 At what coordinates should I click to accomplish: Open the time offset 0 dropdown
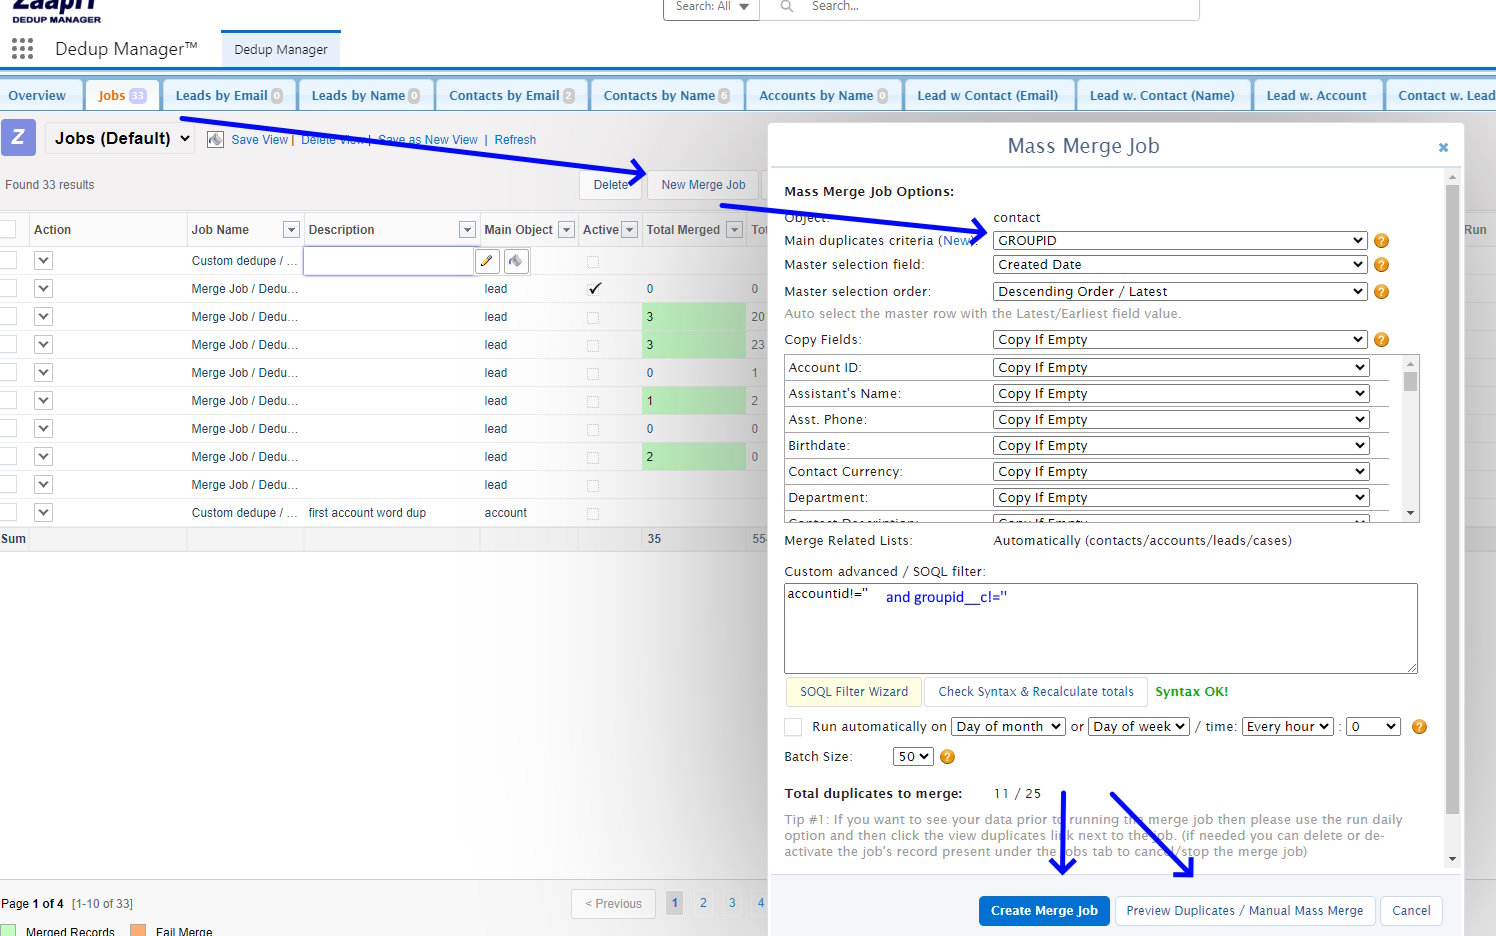pyautogui.click(x=1373, y=727)
